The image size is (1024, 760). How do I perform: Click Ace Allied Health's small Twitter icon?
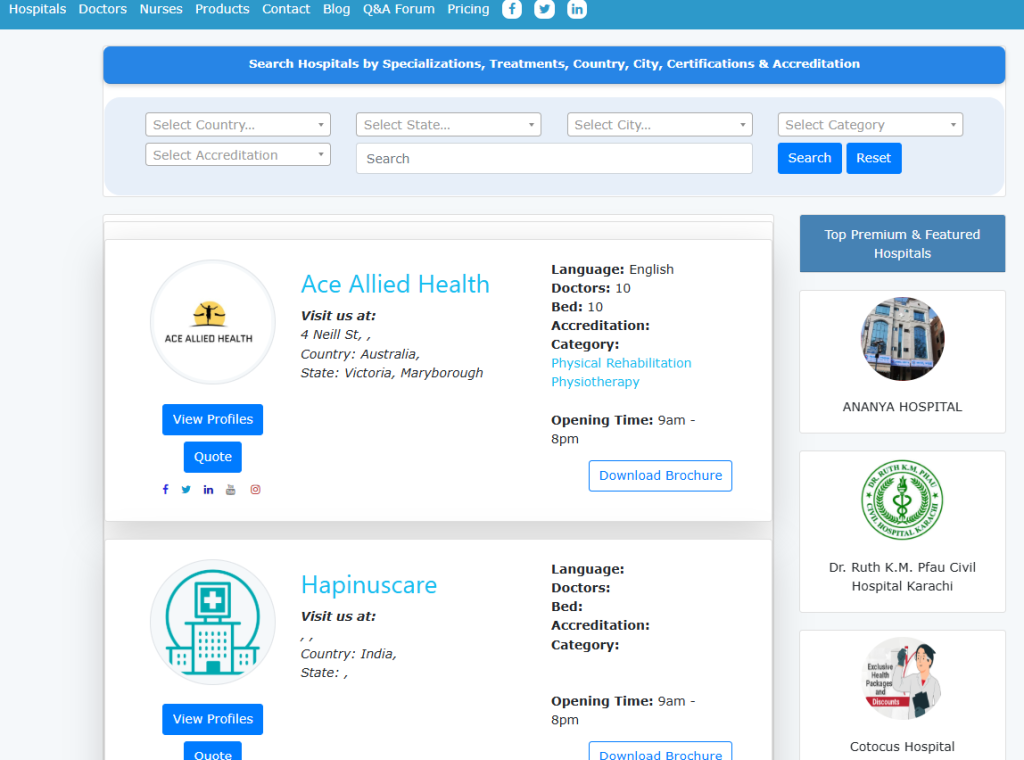click(186, 489)
